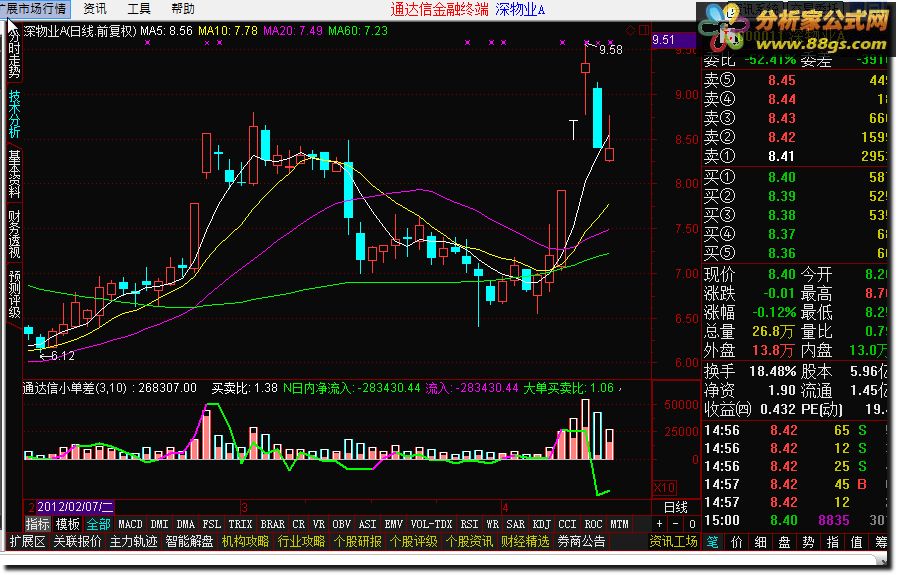Click the square window icon above the chart
This screenshot has height=575, width=898.
644,30
